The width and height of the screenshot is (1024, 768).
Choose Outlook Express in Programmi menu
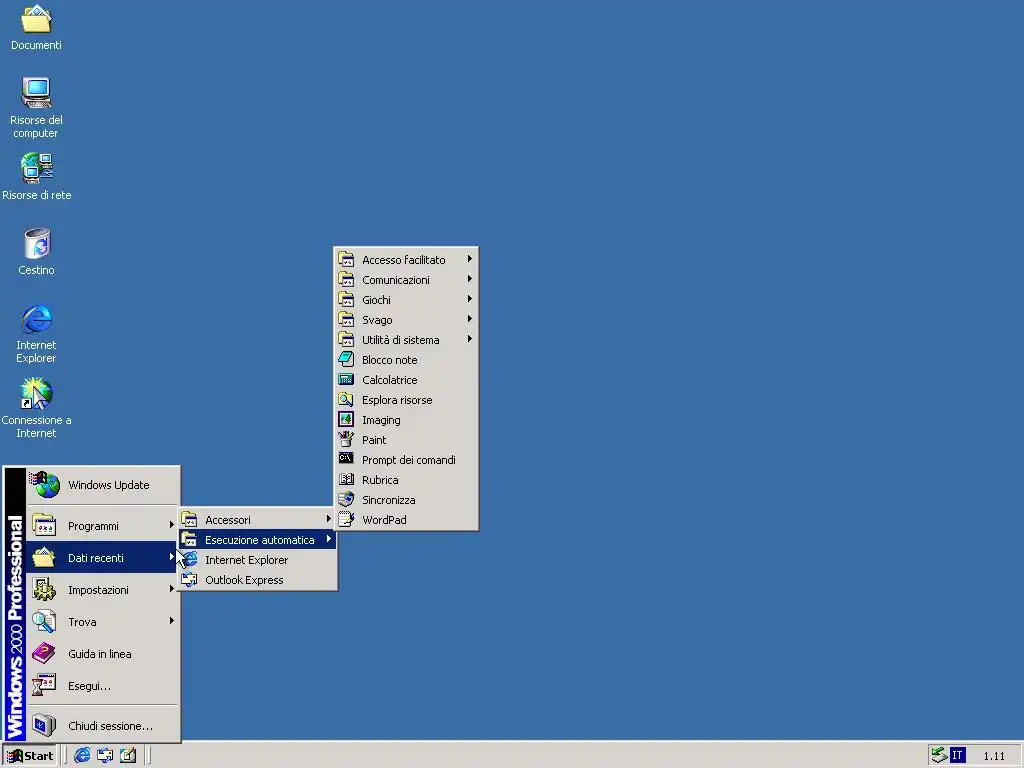(x=258, y=580)
